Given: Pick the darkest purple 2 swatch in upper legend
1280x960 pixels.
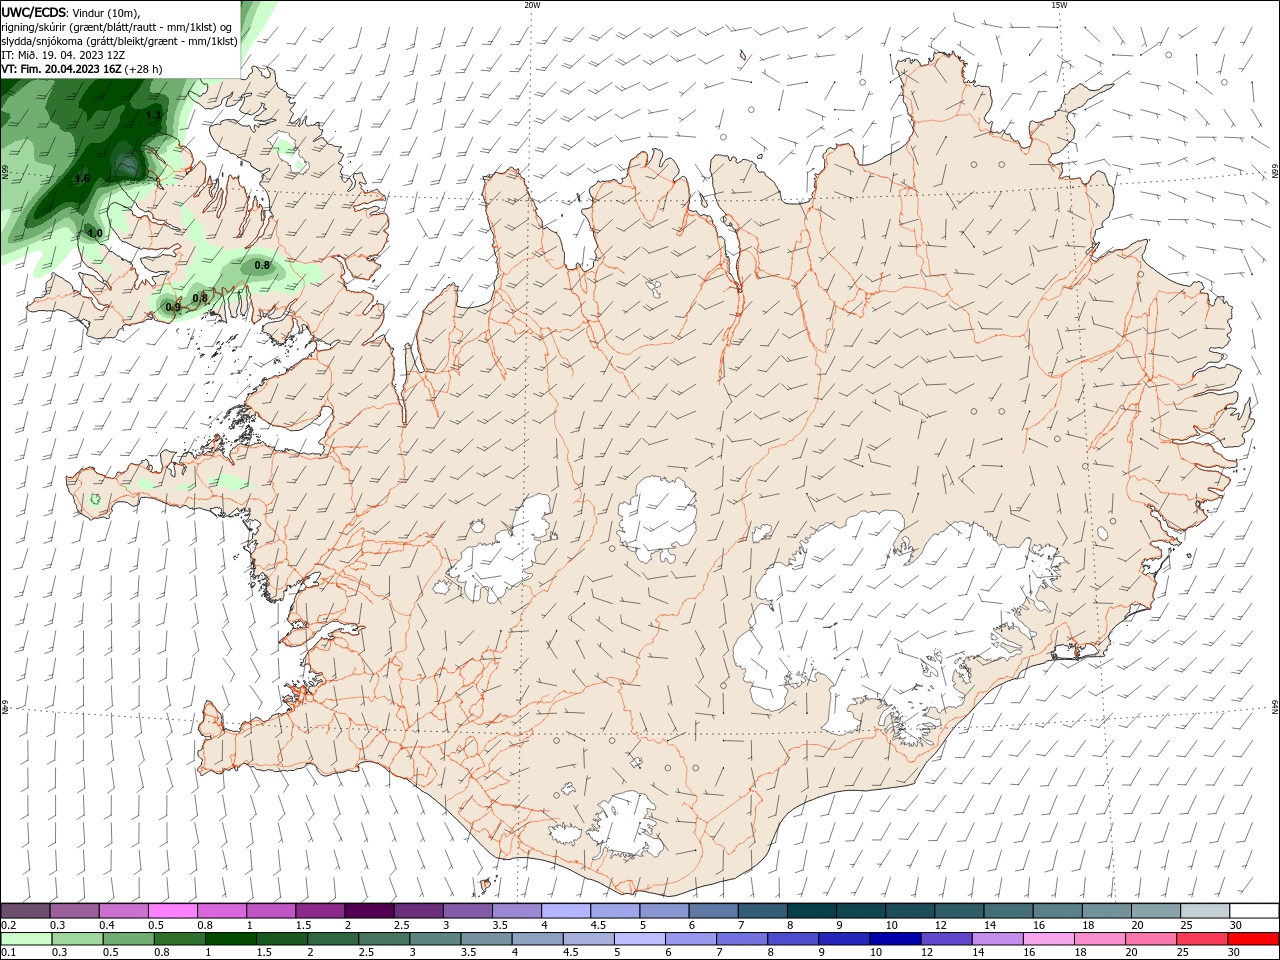Looking at the screenshot, I should (x=370, y=911).
